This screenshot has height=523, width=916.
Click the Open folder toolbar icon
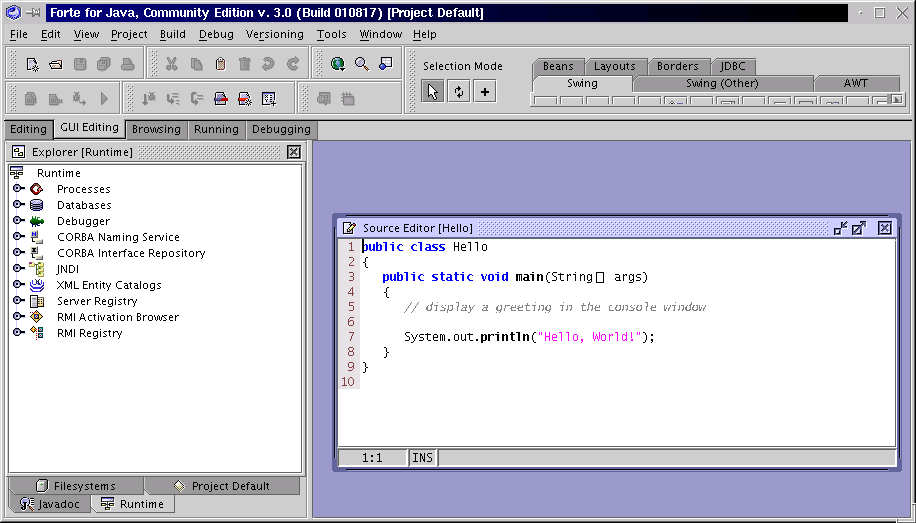pyautogui.click(x=55, y=64)
